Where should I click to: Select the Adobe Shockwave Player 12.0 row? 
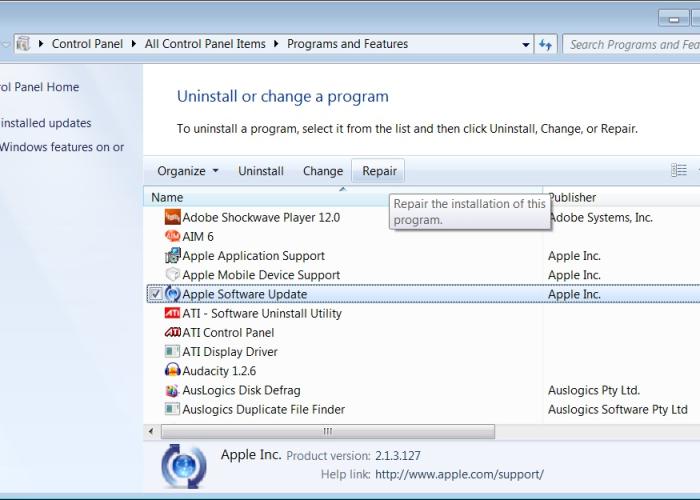point(423,217)
